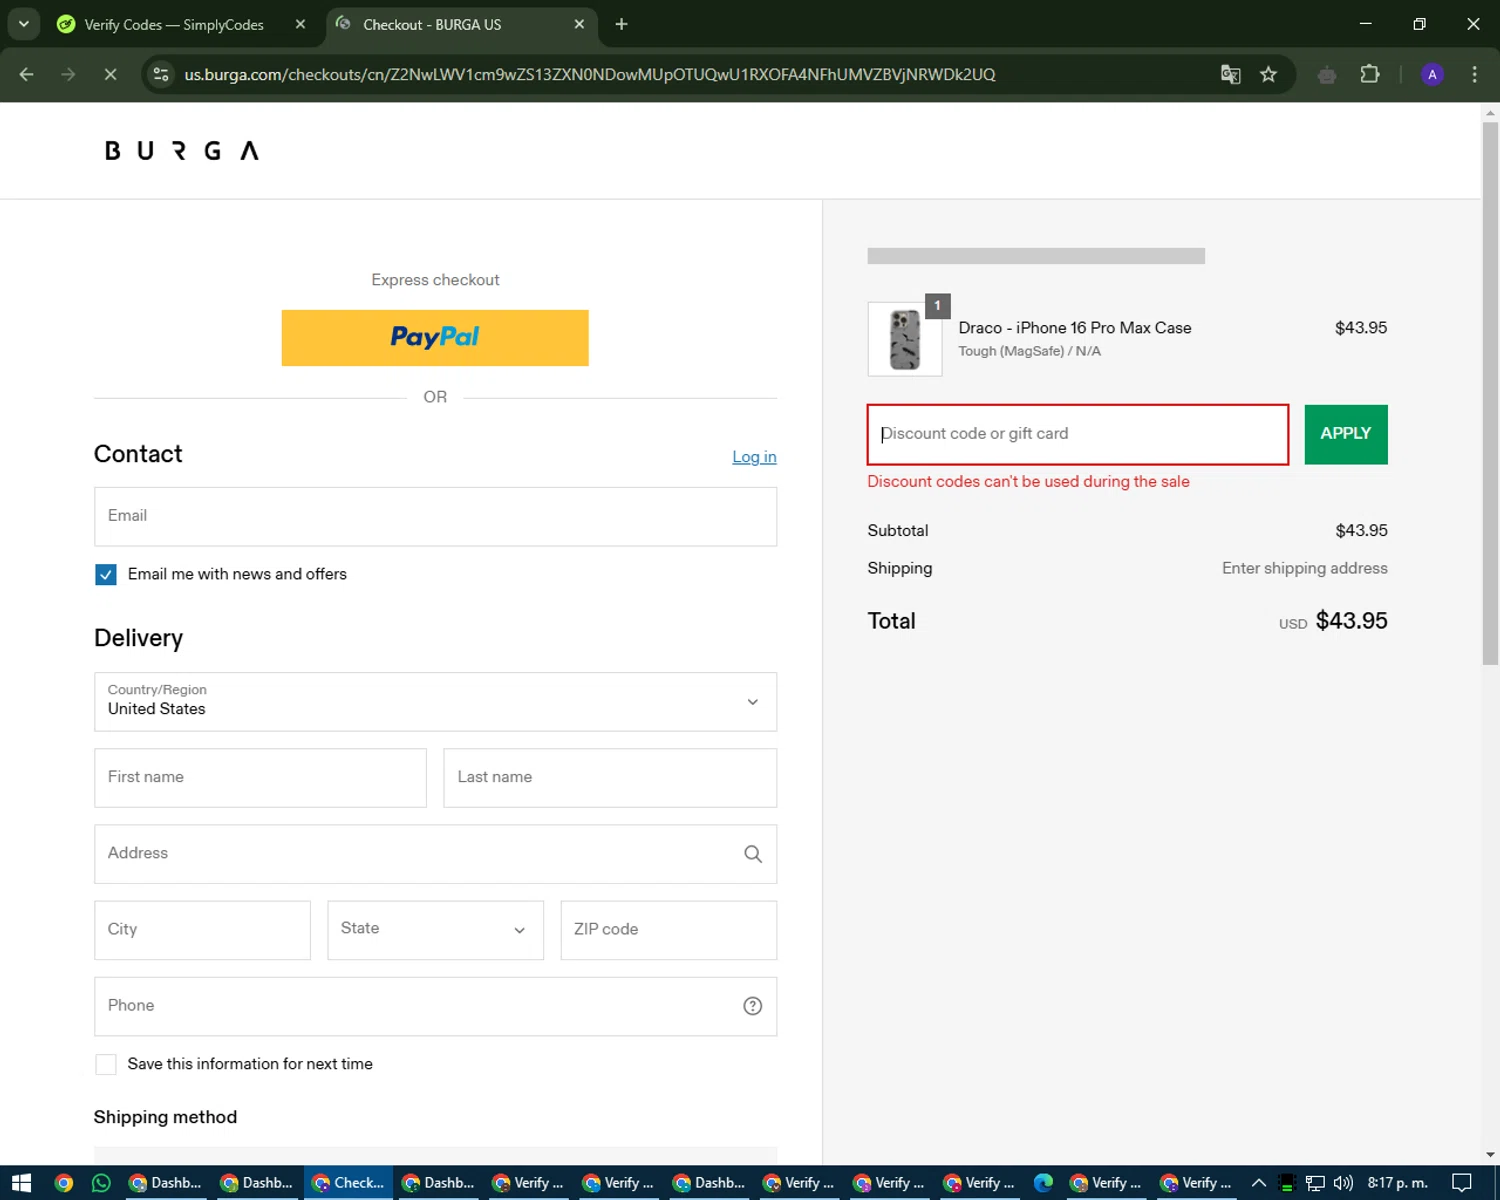Open the browser translate page icon
This screenshot has width=1500, height=1200.
click(x=1230, y=75)
